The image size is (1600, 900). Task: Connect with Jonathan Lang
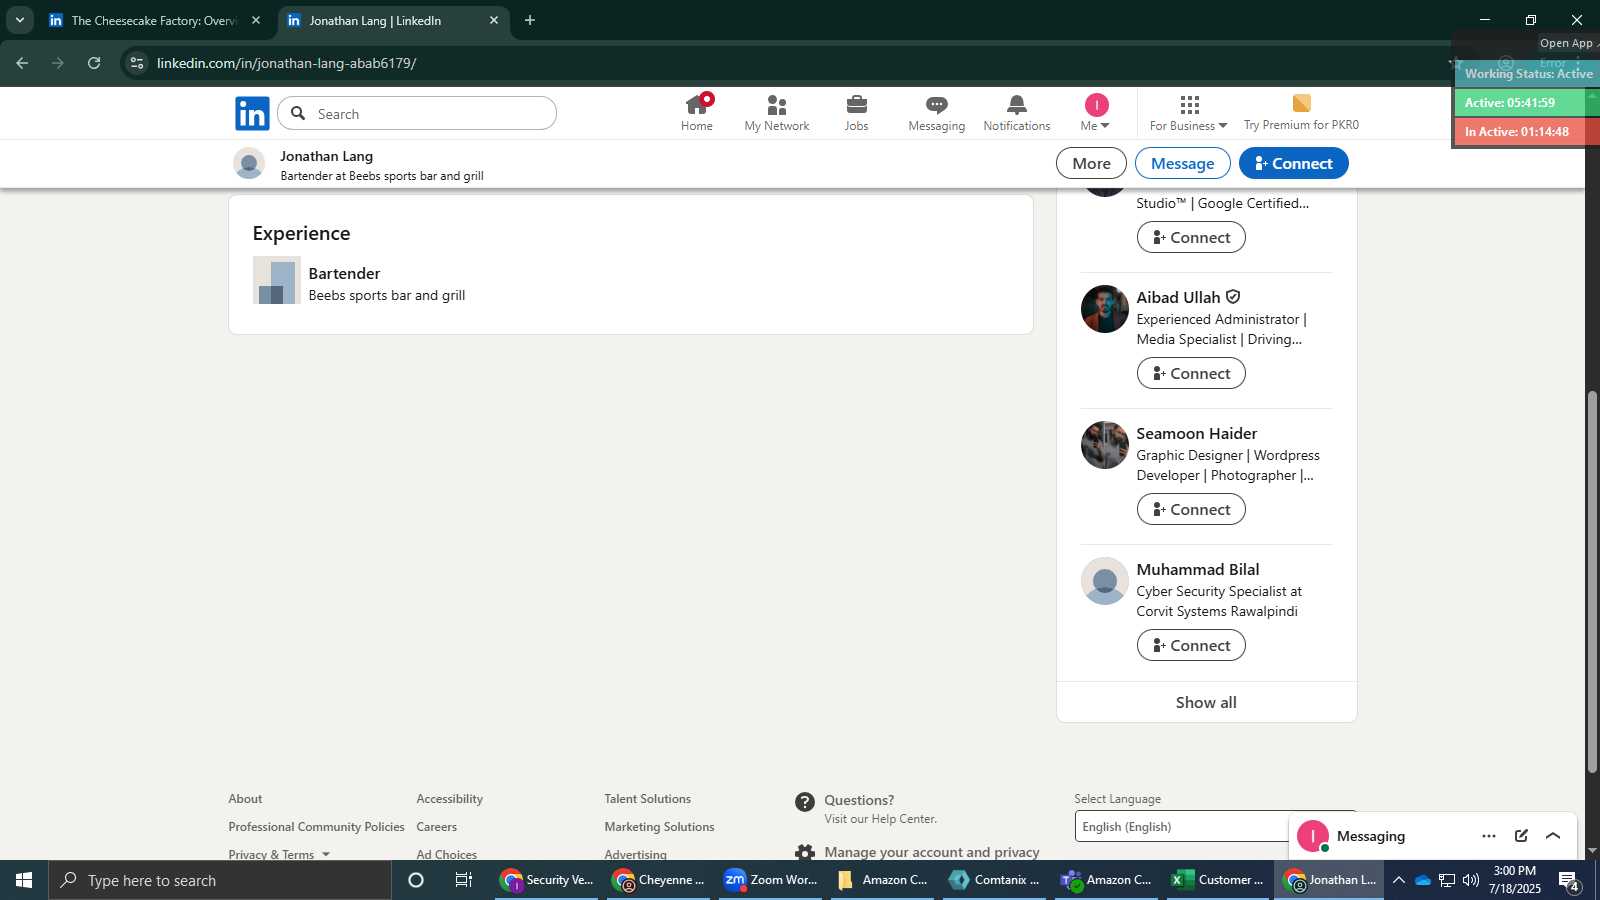[1293, 163]
